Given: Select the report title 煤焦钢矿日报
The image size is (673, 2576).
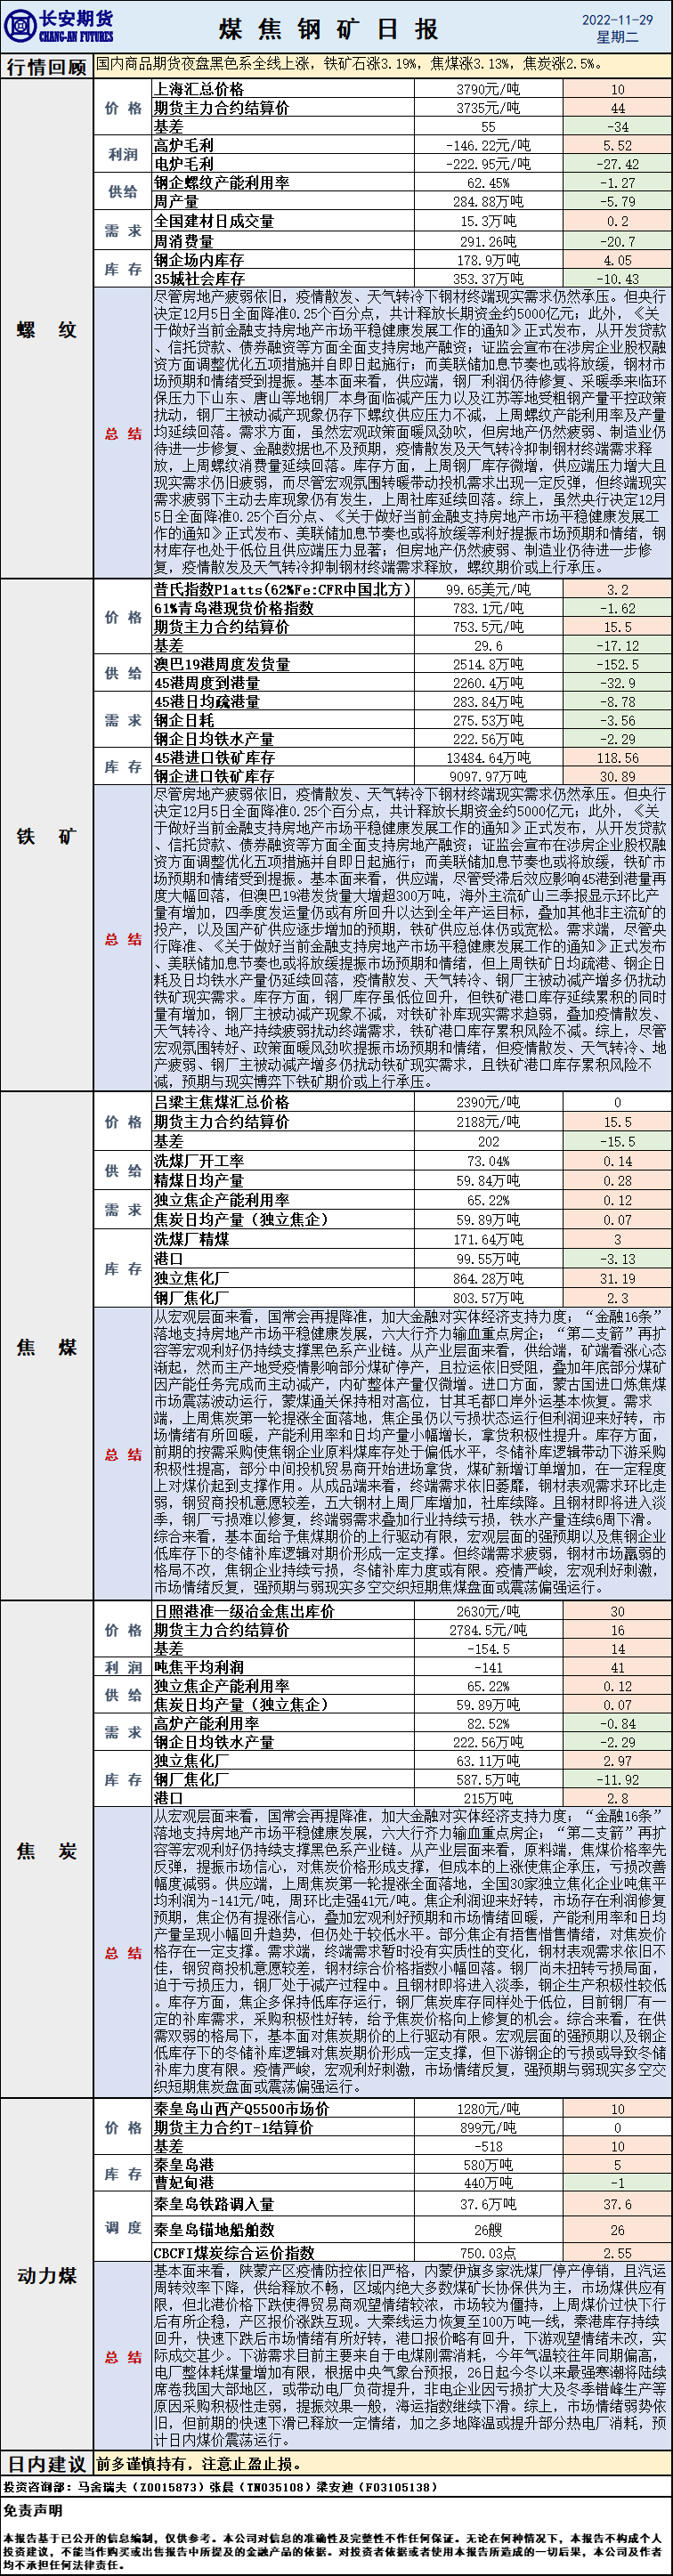Looking at the screenshot, I should (x=329, y=30).
